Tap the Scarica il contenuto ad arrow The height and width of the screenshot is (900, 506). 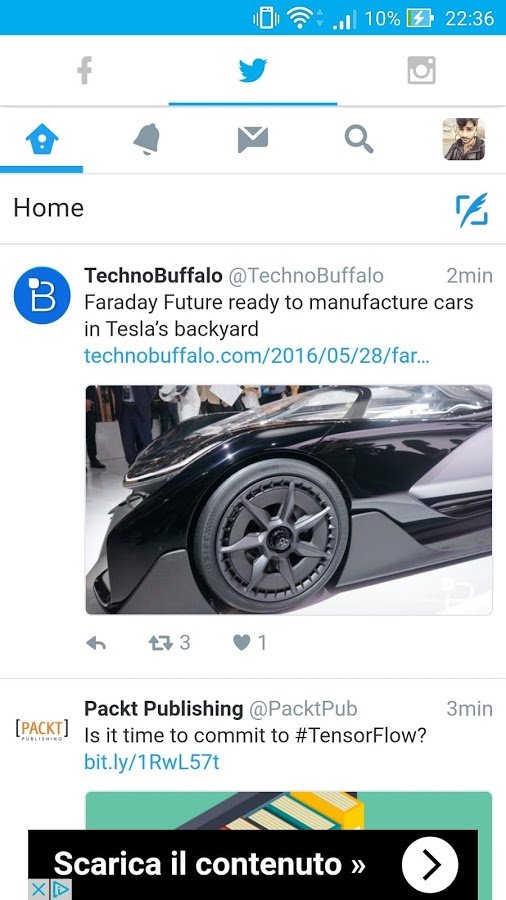click(430, 864)
